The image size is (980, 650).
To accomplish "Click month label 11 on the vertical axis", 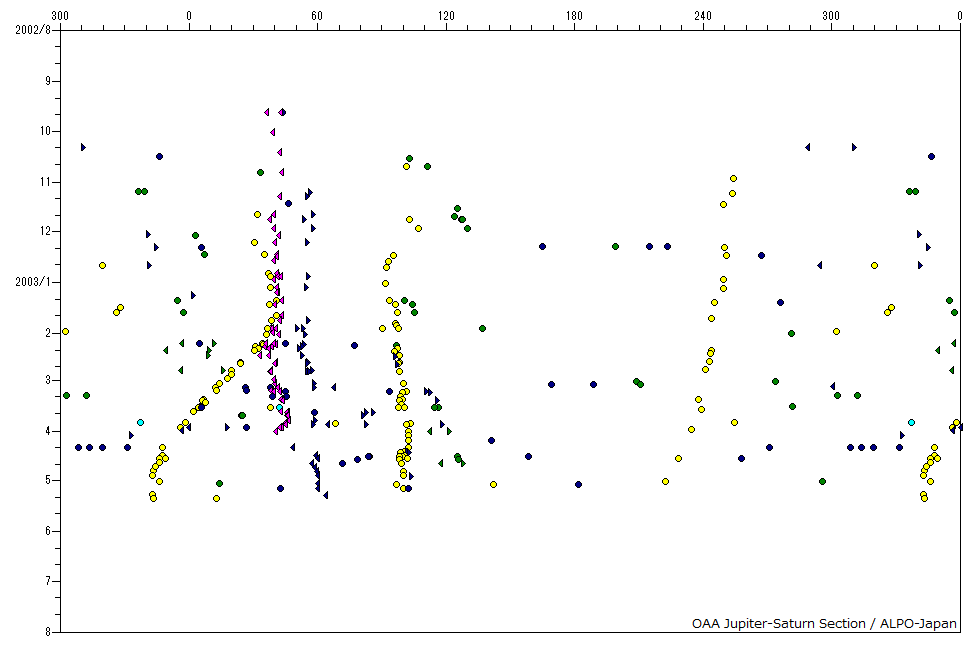I will click(x=46, y=182).
